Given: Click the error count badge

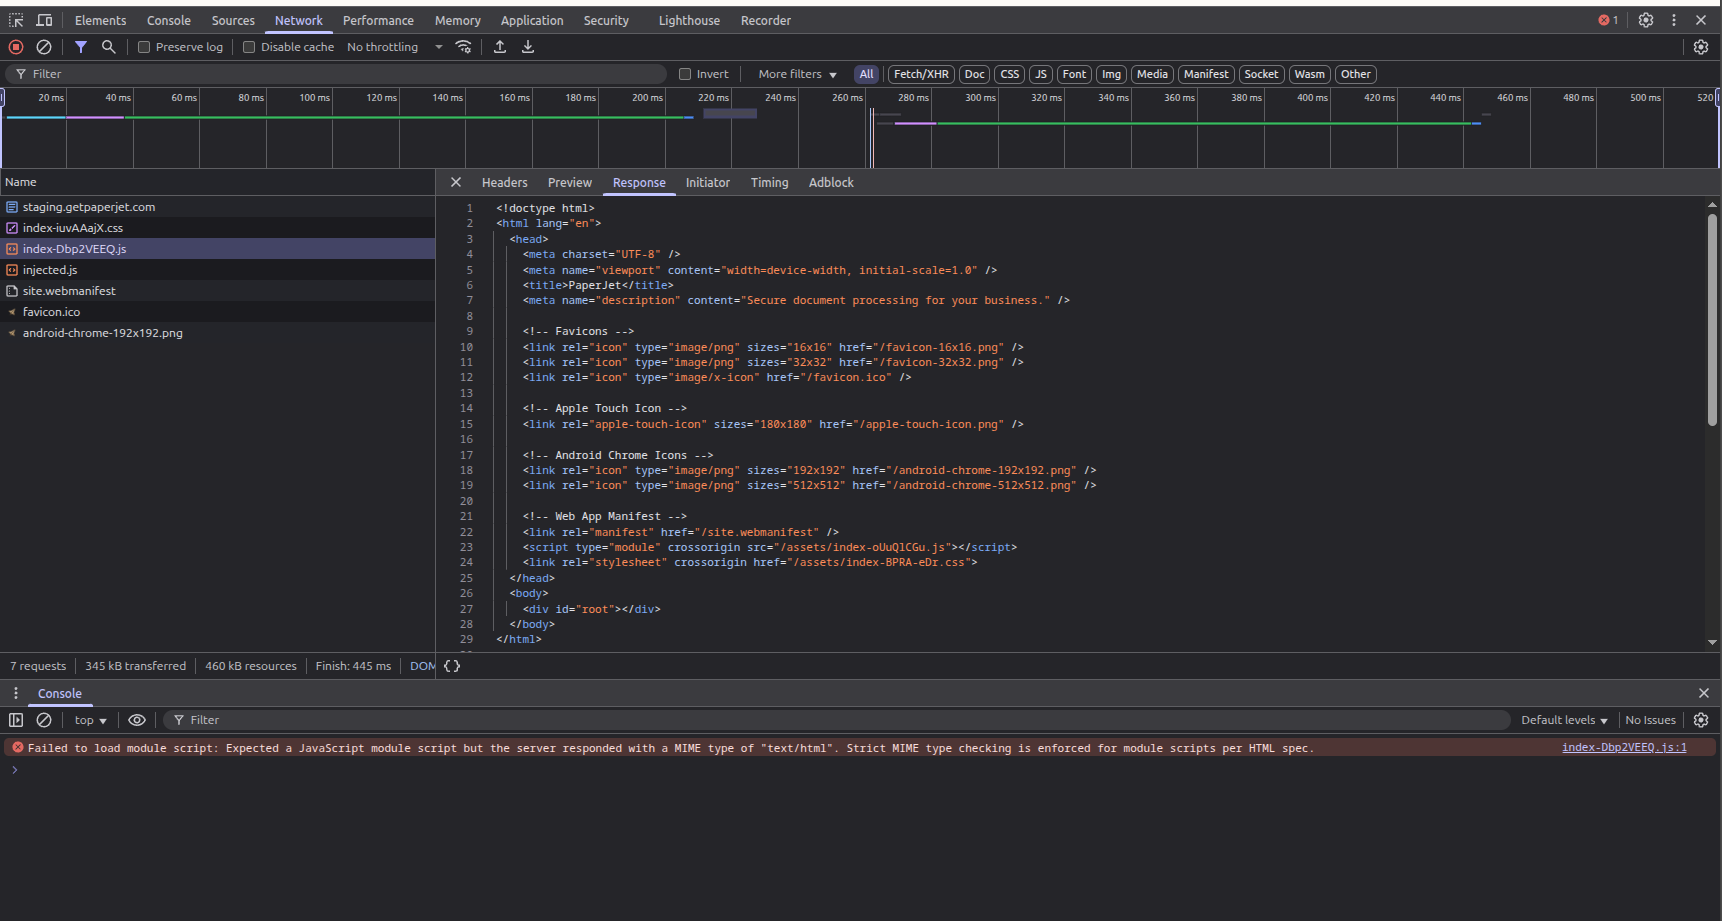Looking at the screenshot, I should [1608, 20].
